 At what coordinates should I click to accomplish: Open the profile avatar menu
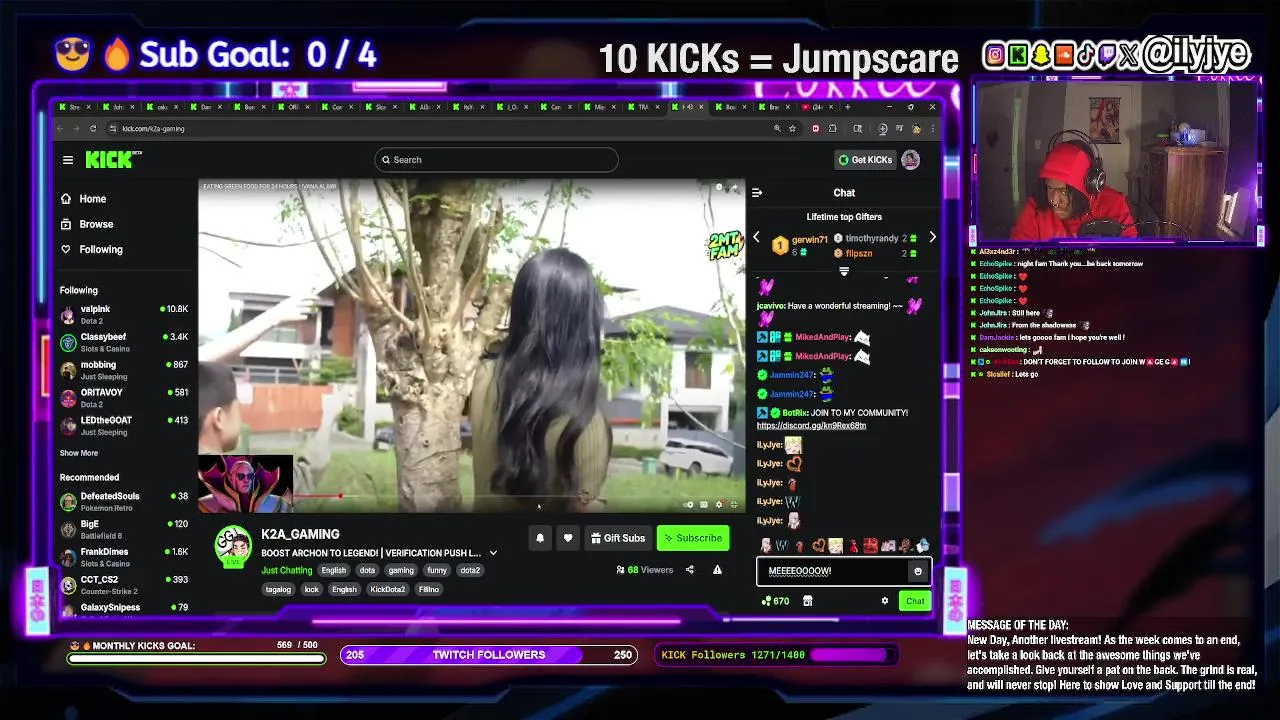pyautogui.click(x=910, y=160)
